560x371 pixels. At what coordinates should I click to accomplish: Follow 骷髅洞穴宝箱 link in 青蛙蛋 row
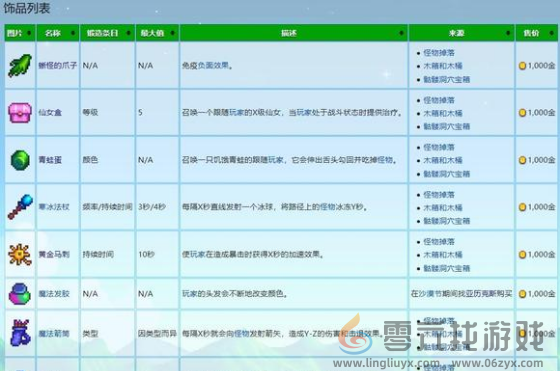(447, 174)
